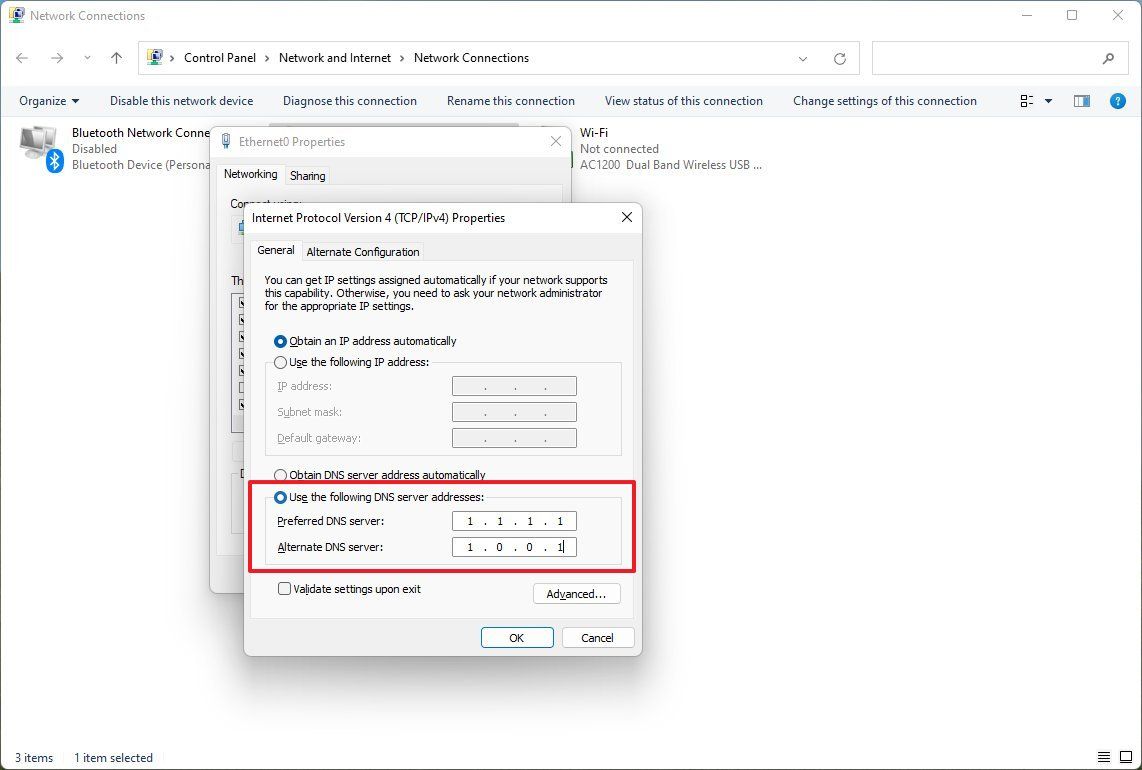Open the address bar history chevron
Image resolution: width=1142 pixels, height=770 pixels.
[x=803, y=58]
